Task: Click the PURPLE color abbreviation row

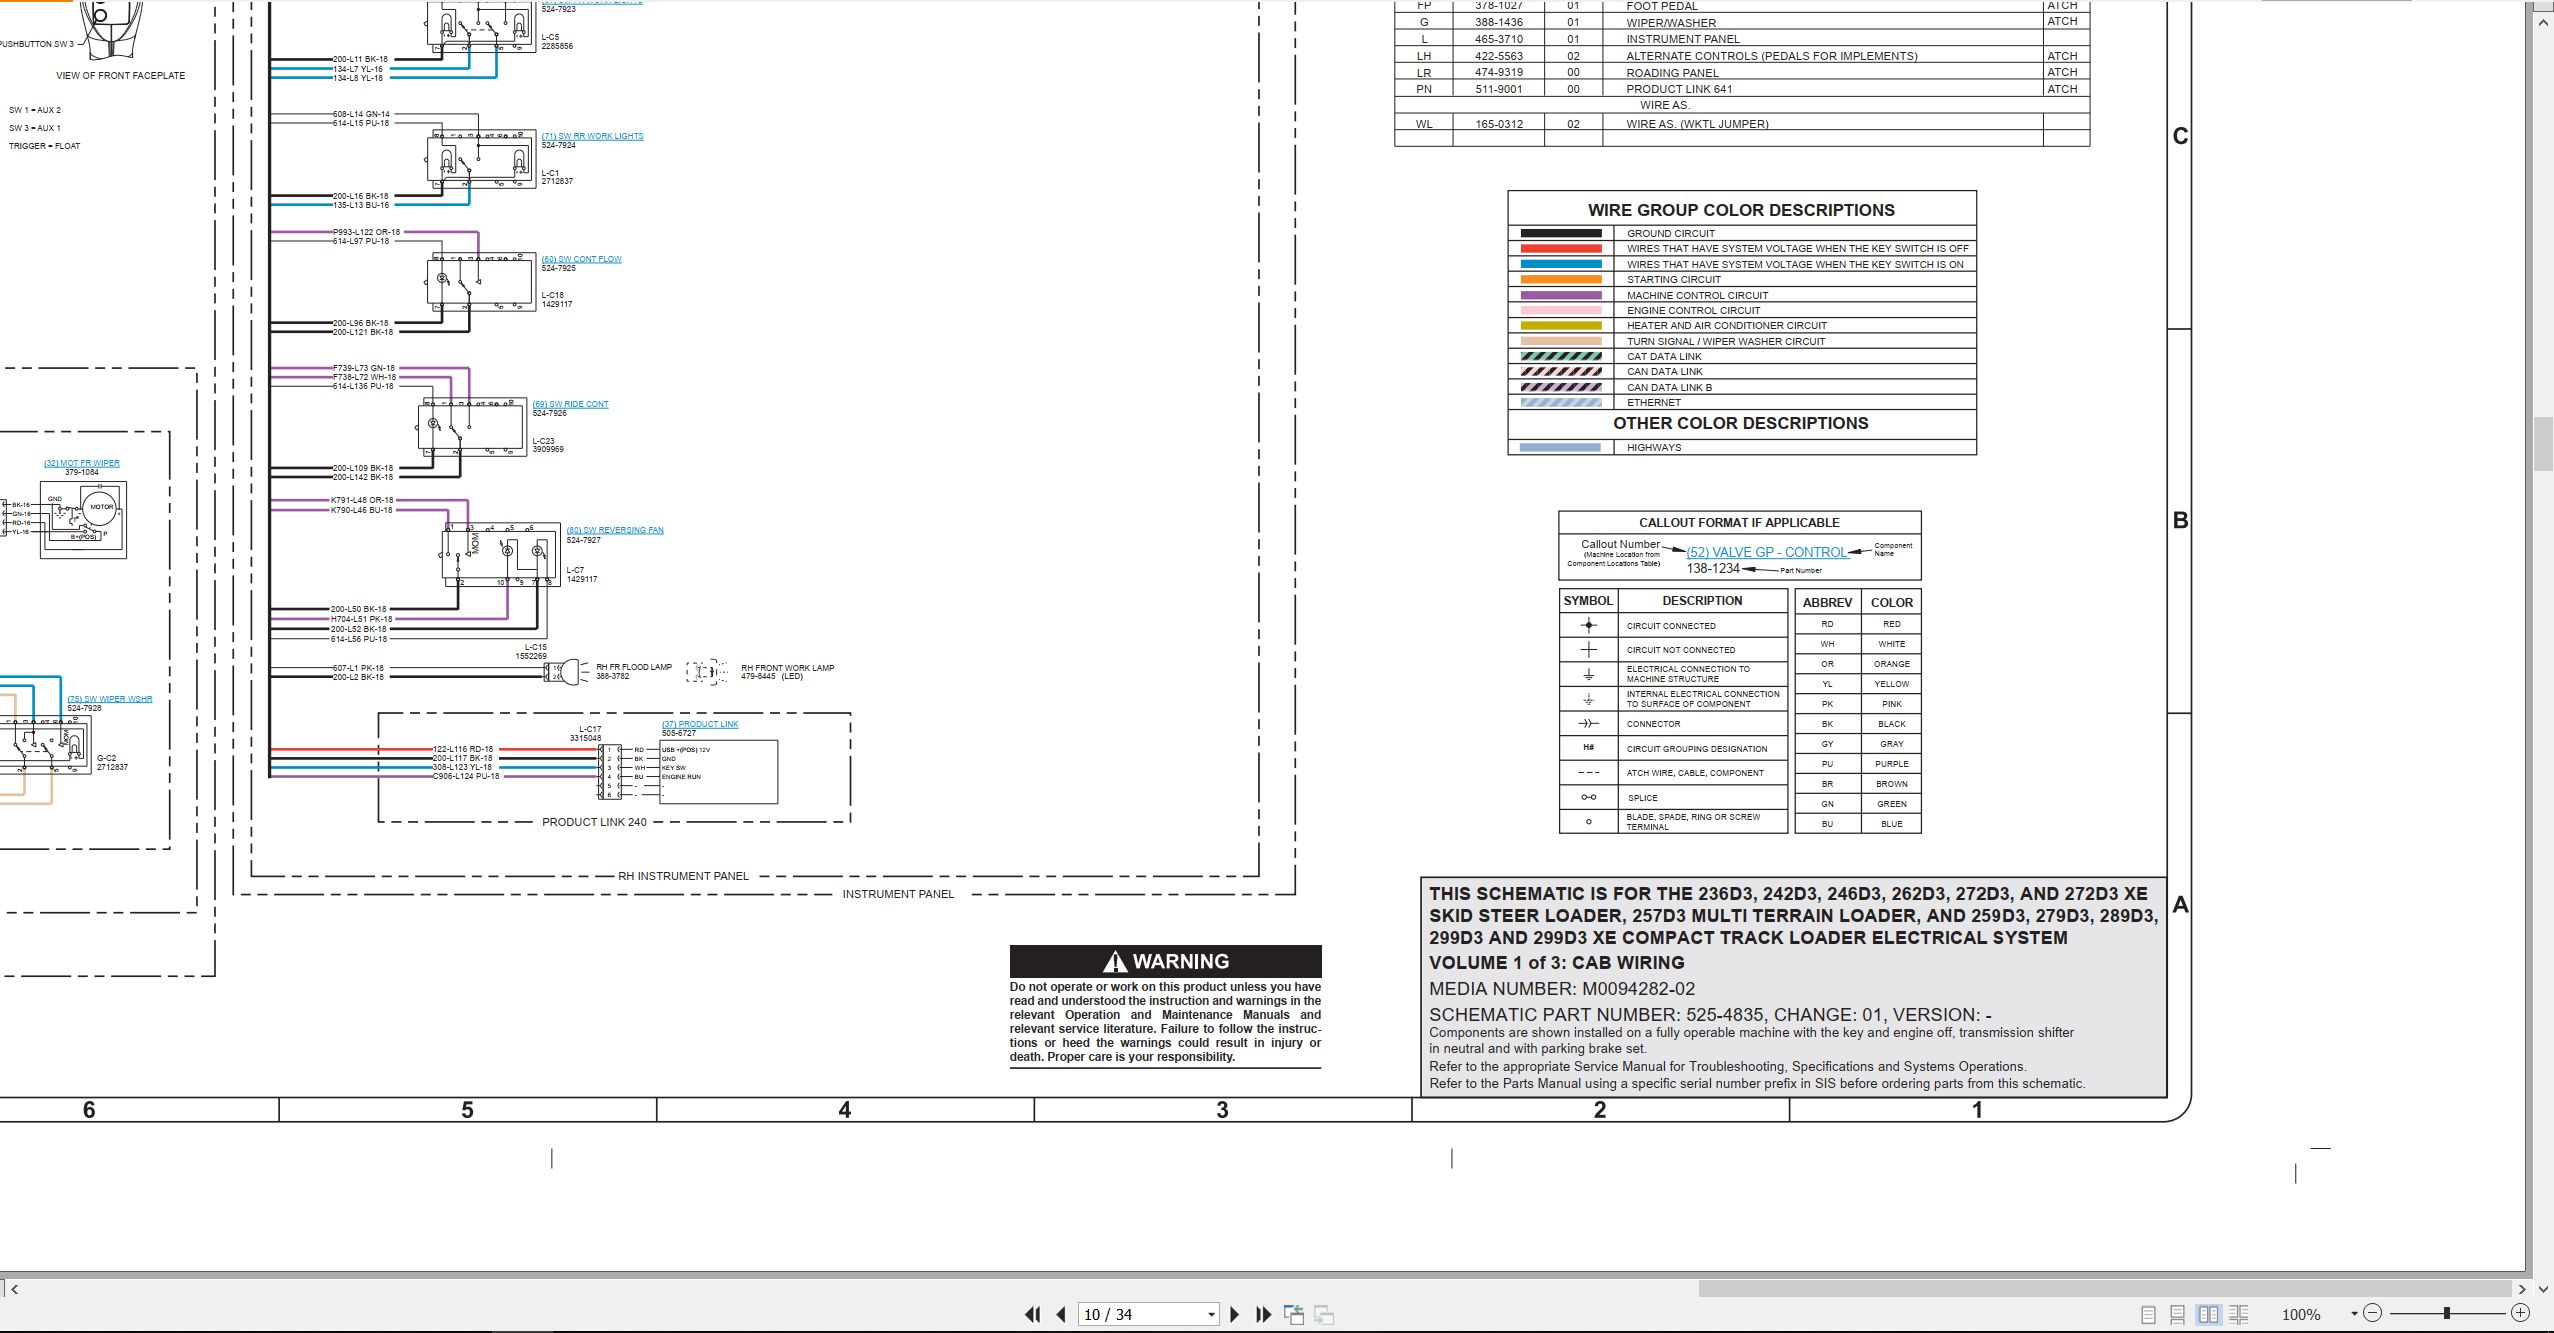Action: (1858, 764)
